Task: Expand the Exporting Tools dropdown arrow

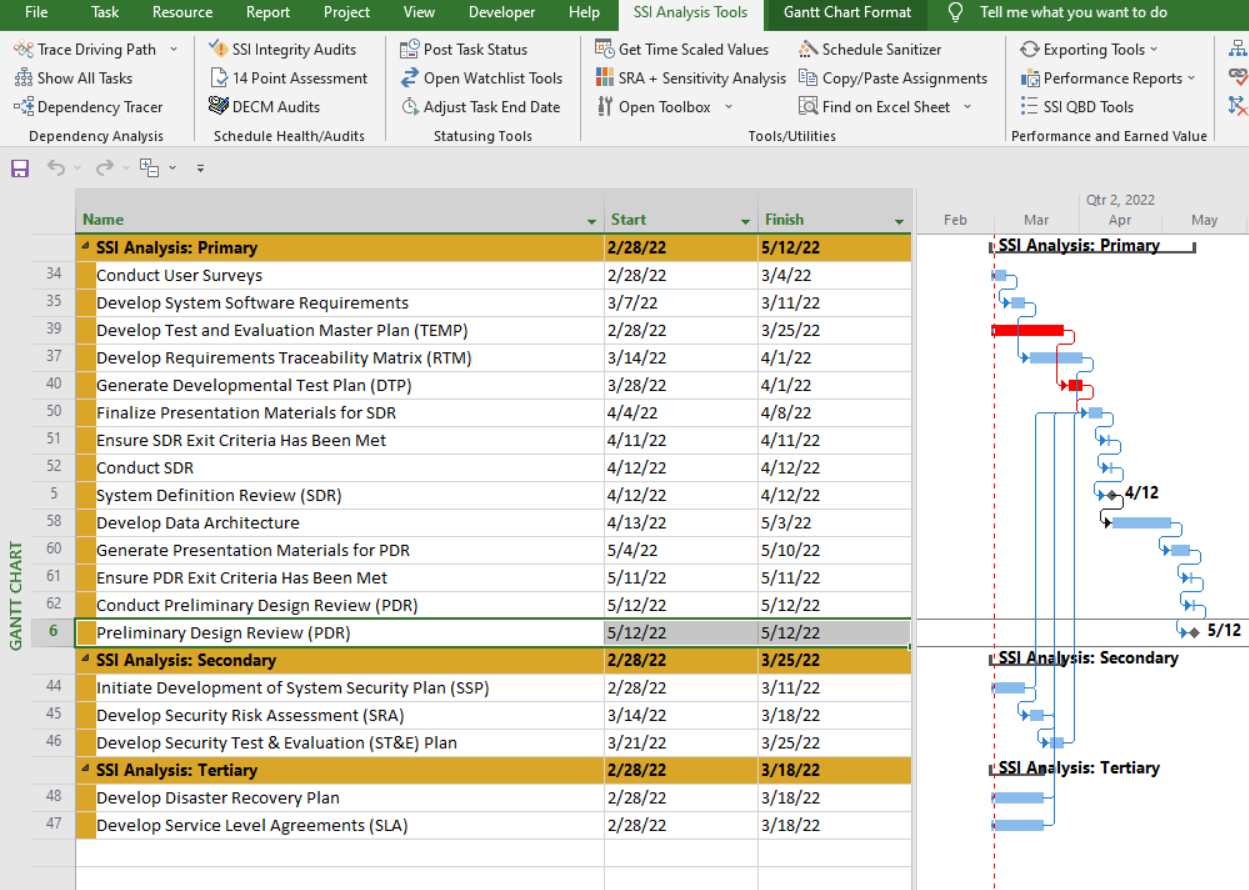Action: [1154, 49]
